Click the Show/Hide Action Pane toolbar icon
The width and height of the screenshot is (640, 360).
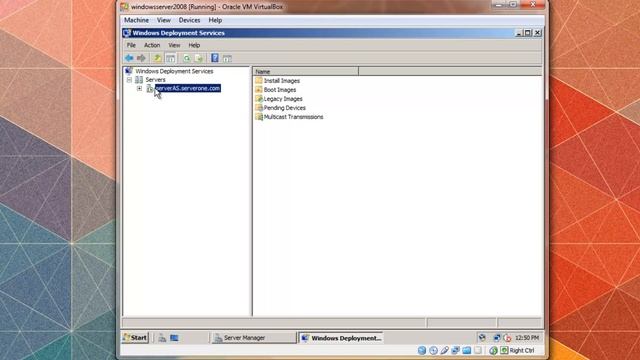(x=227, y=59)
